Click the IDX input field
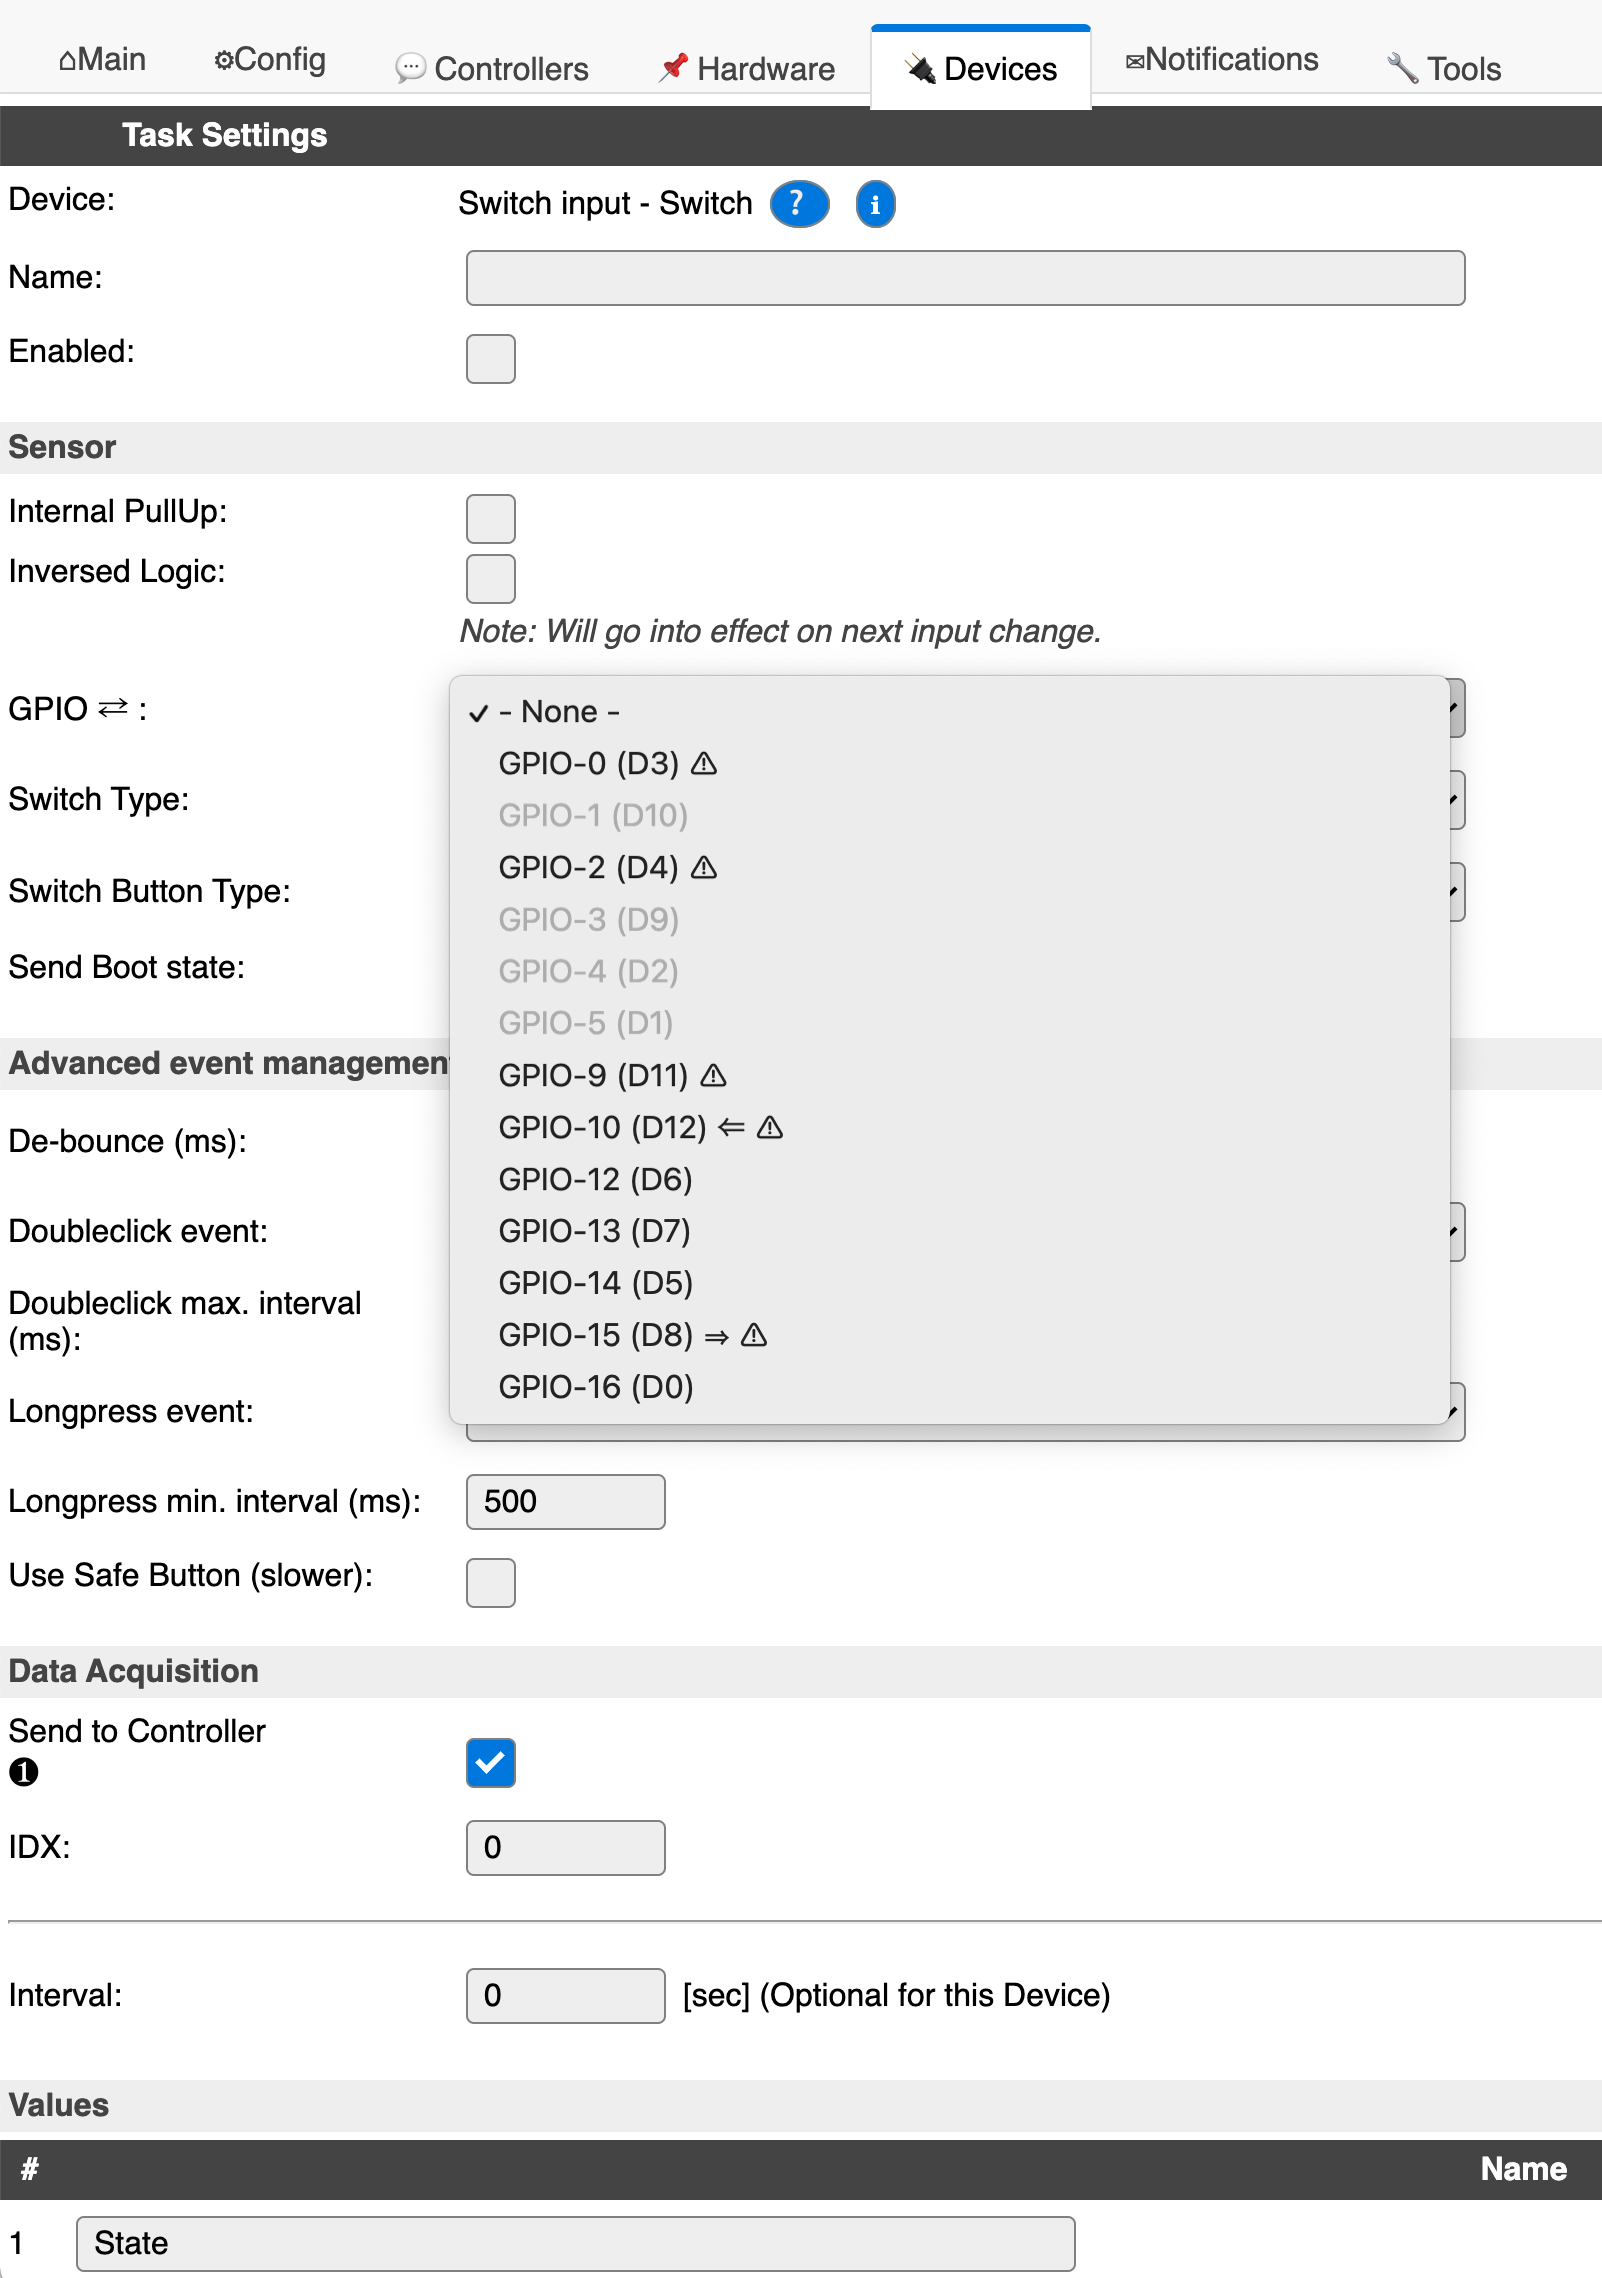Image resolution: width=1602 pixels, height=2278 pixels. point(565,1848)
